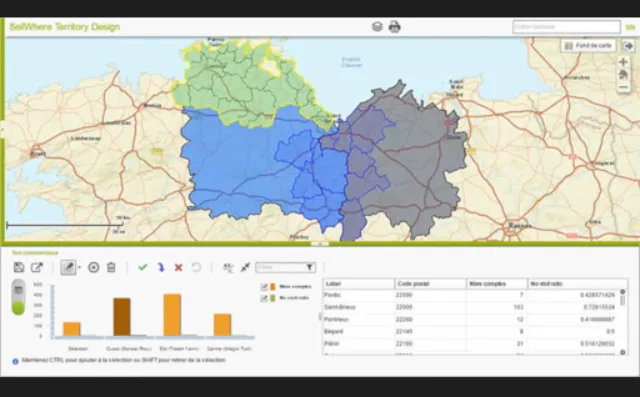Click postal code 22190 cell
The image size is (640, 397).
(430, 344)
